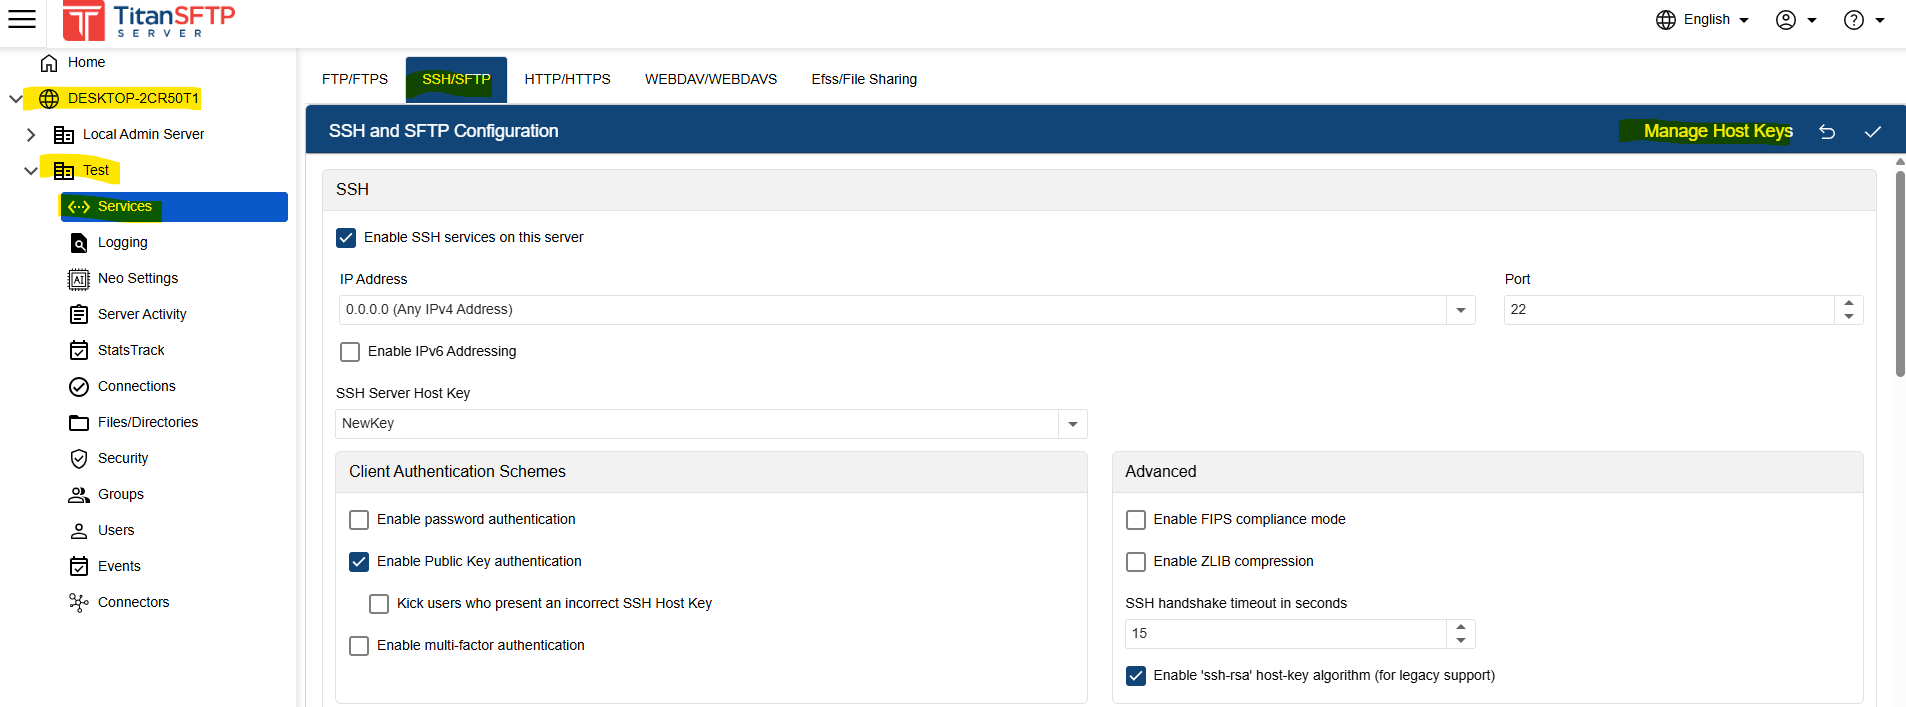The image size is (1906, 707).
Task: Open the help question mark menu
Action: 1863,20
